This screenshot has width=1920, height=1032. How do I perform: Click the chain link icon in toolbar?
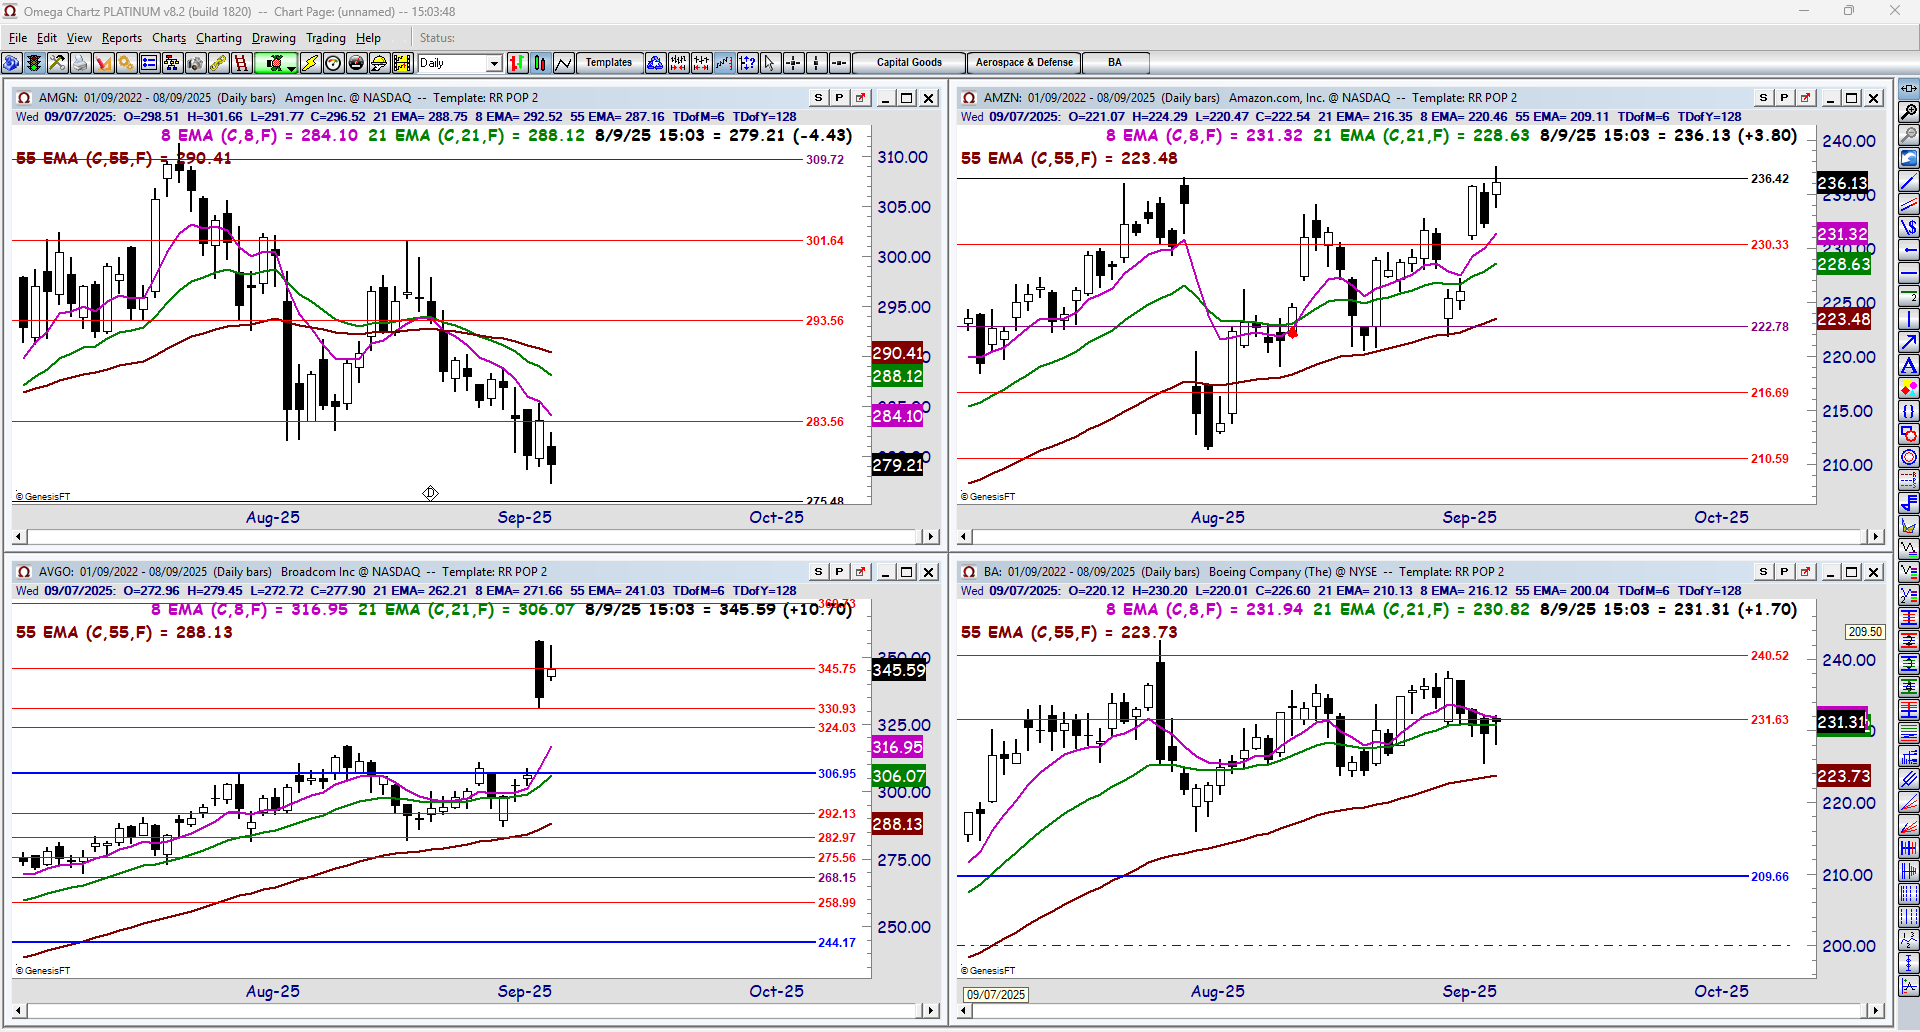pyautogui.click(x=218, y=63)
